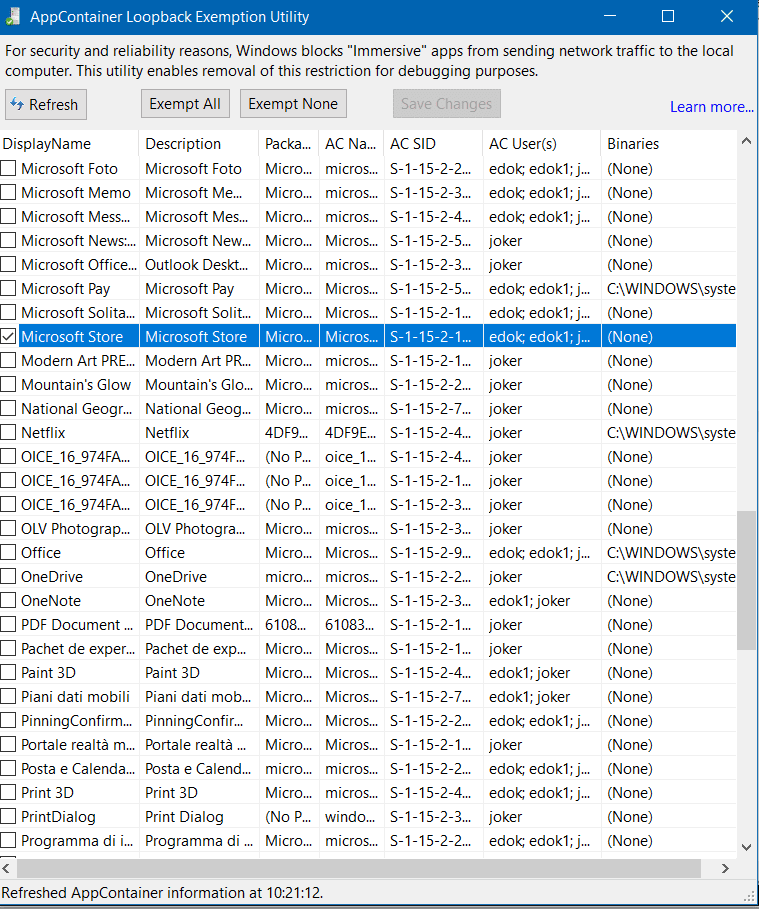Select the PinningConfirm... row name
Viewport: 759px width, 909px height.
click(x=77, y=721)
